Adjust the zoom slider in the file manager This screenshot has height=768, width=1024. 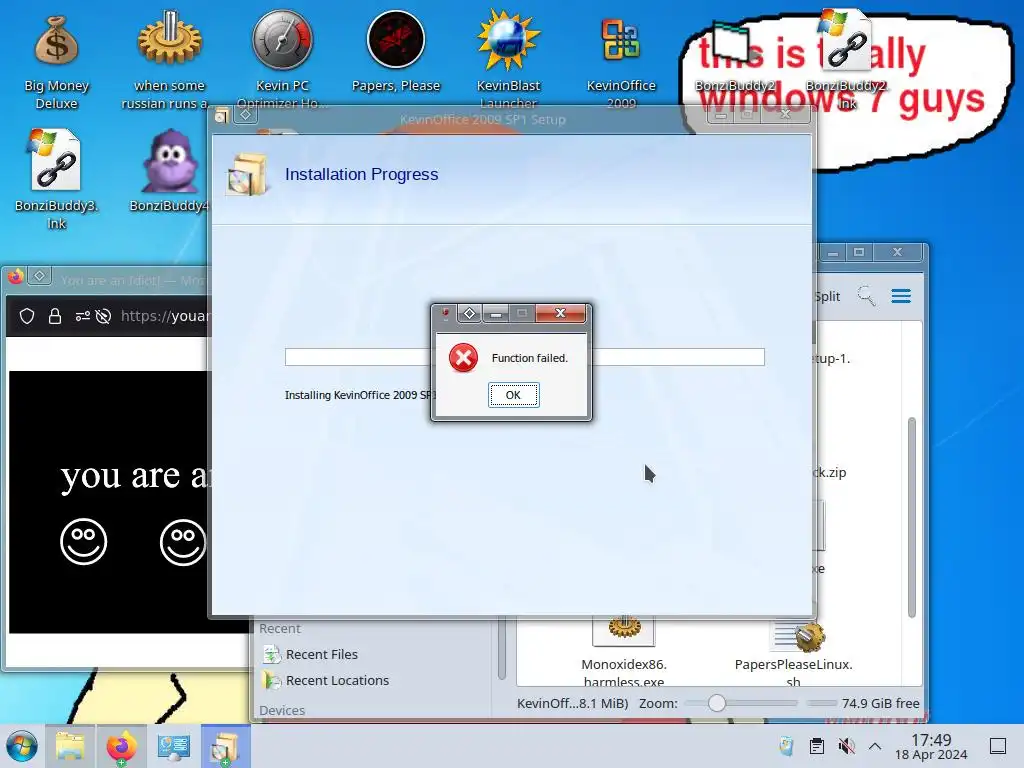coord(716,703)
